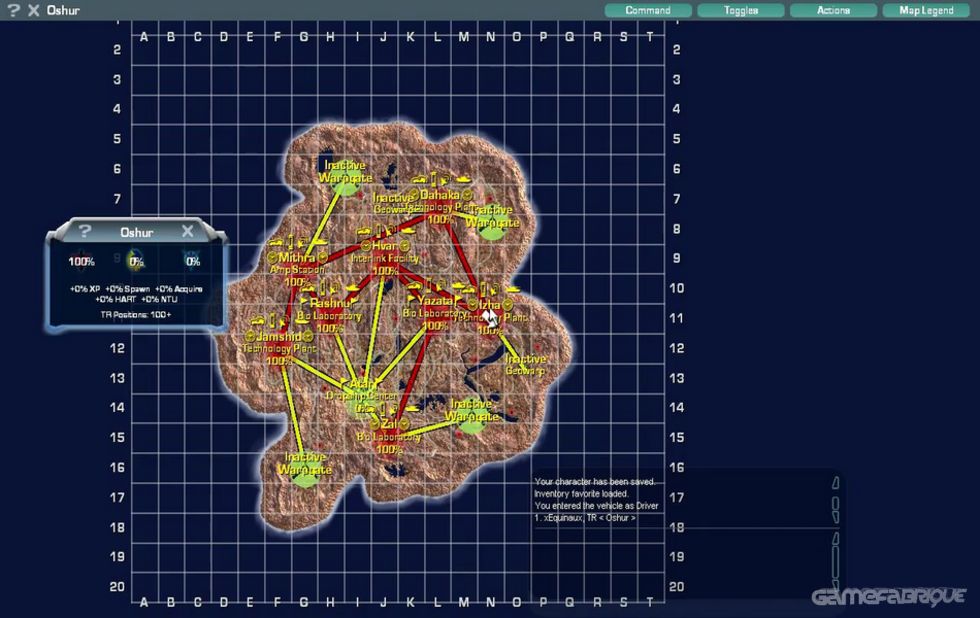Close the Oshur map via top-bar X
Screen dimensions: 980x618
point(34,10)
